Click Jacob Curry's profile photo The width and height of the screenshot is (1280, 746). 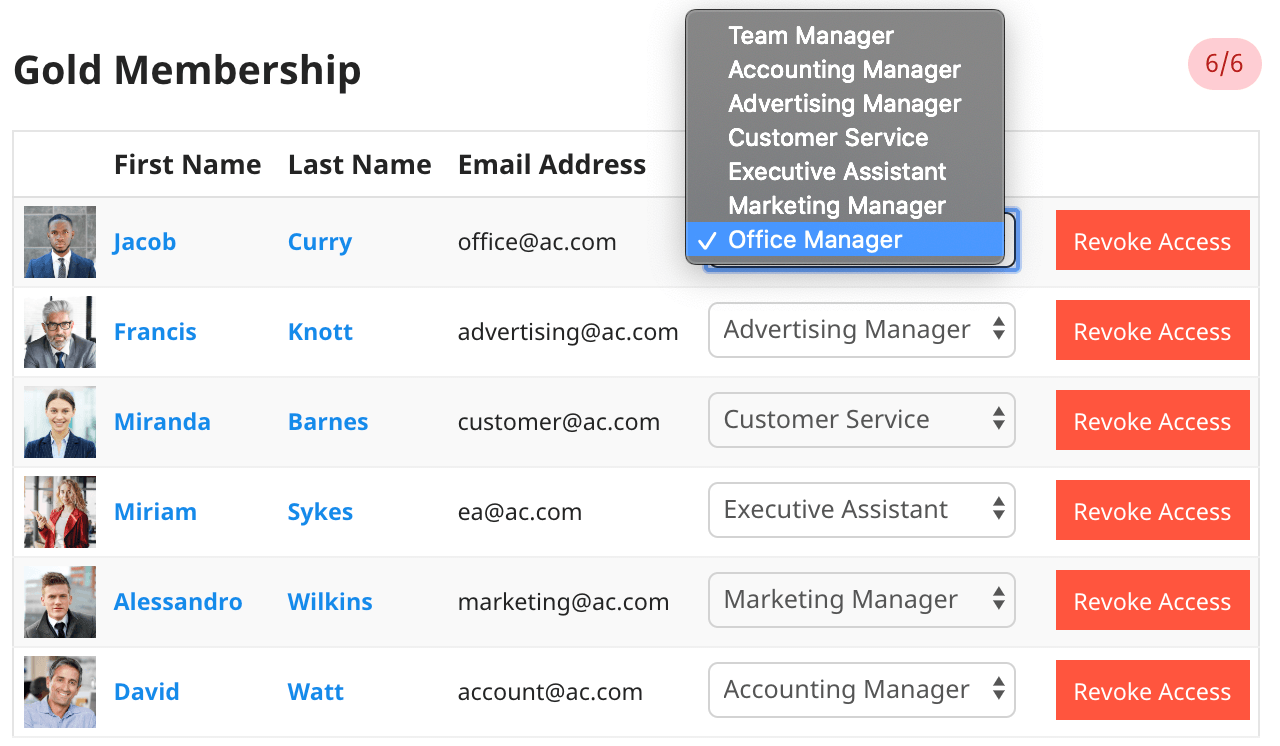point(60,242)
